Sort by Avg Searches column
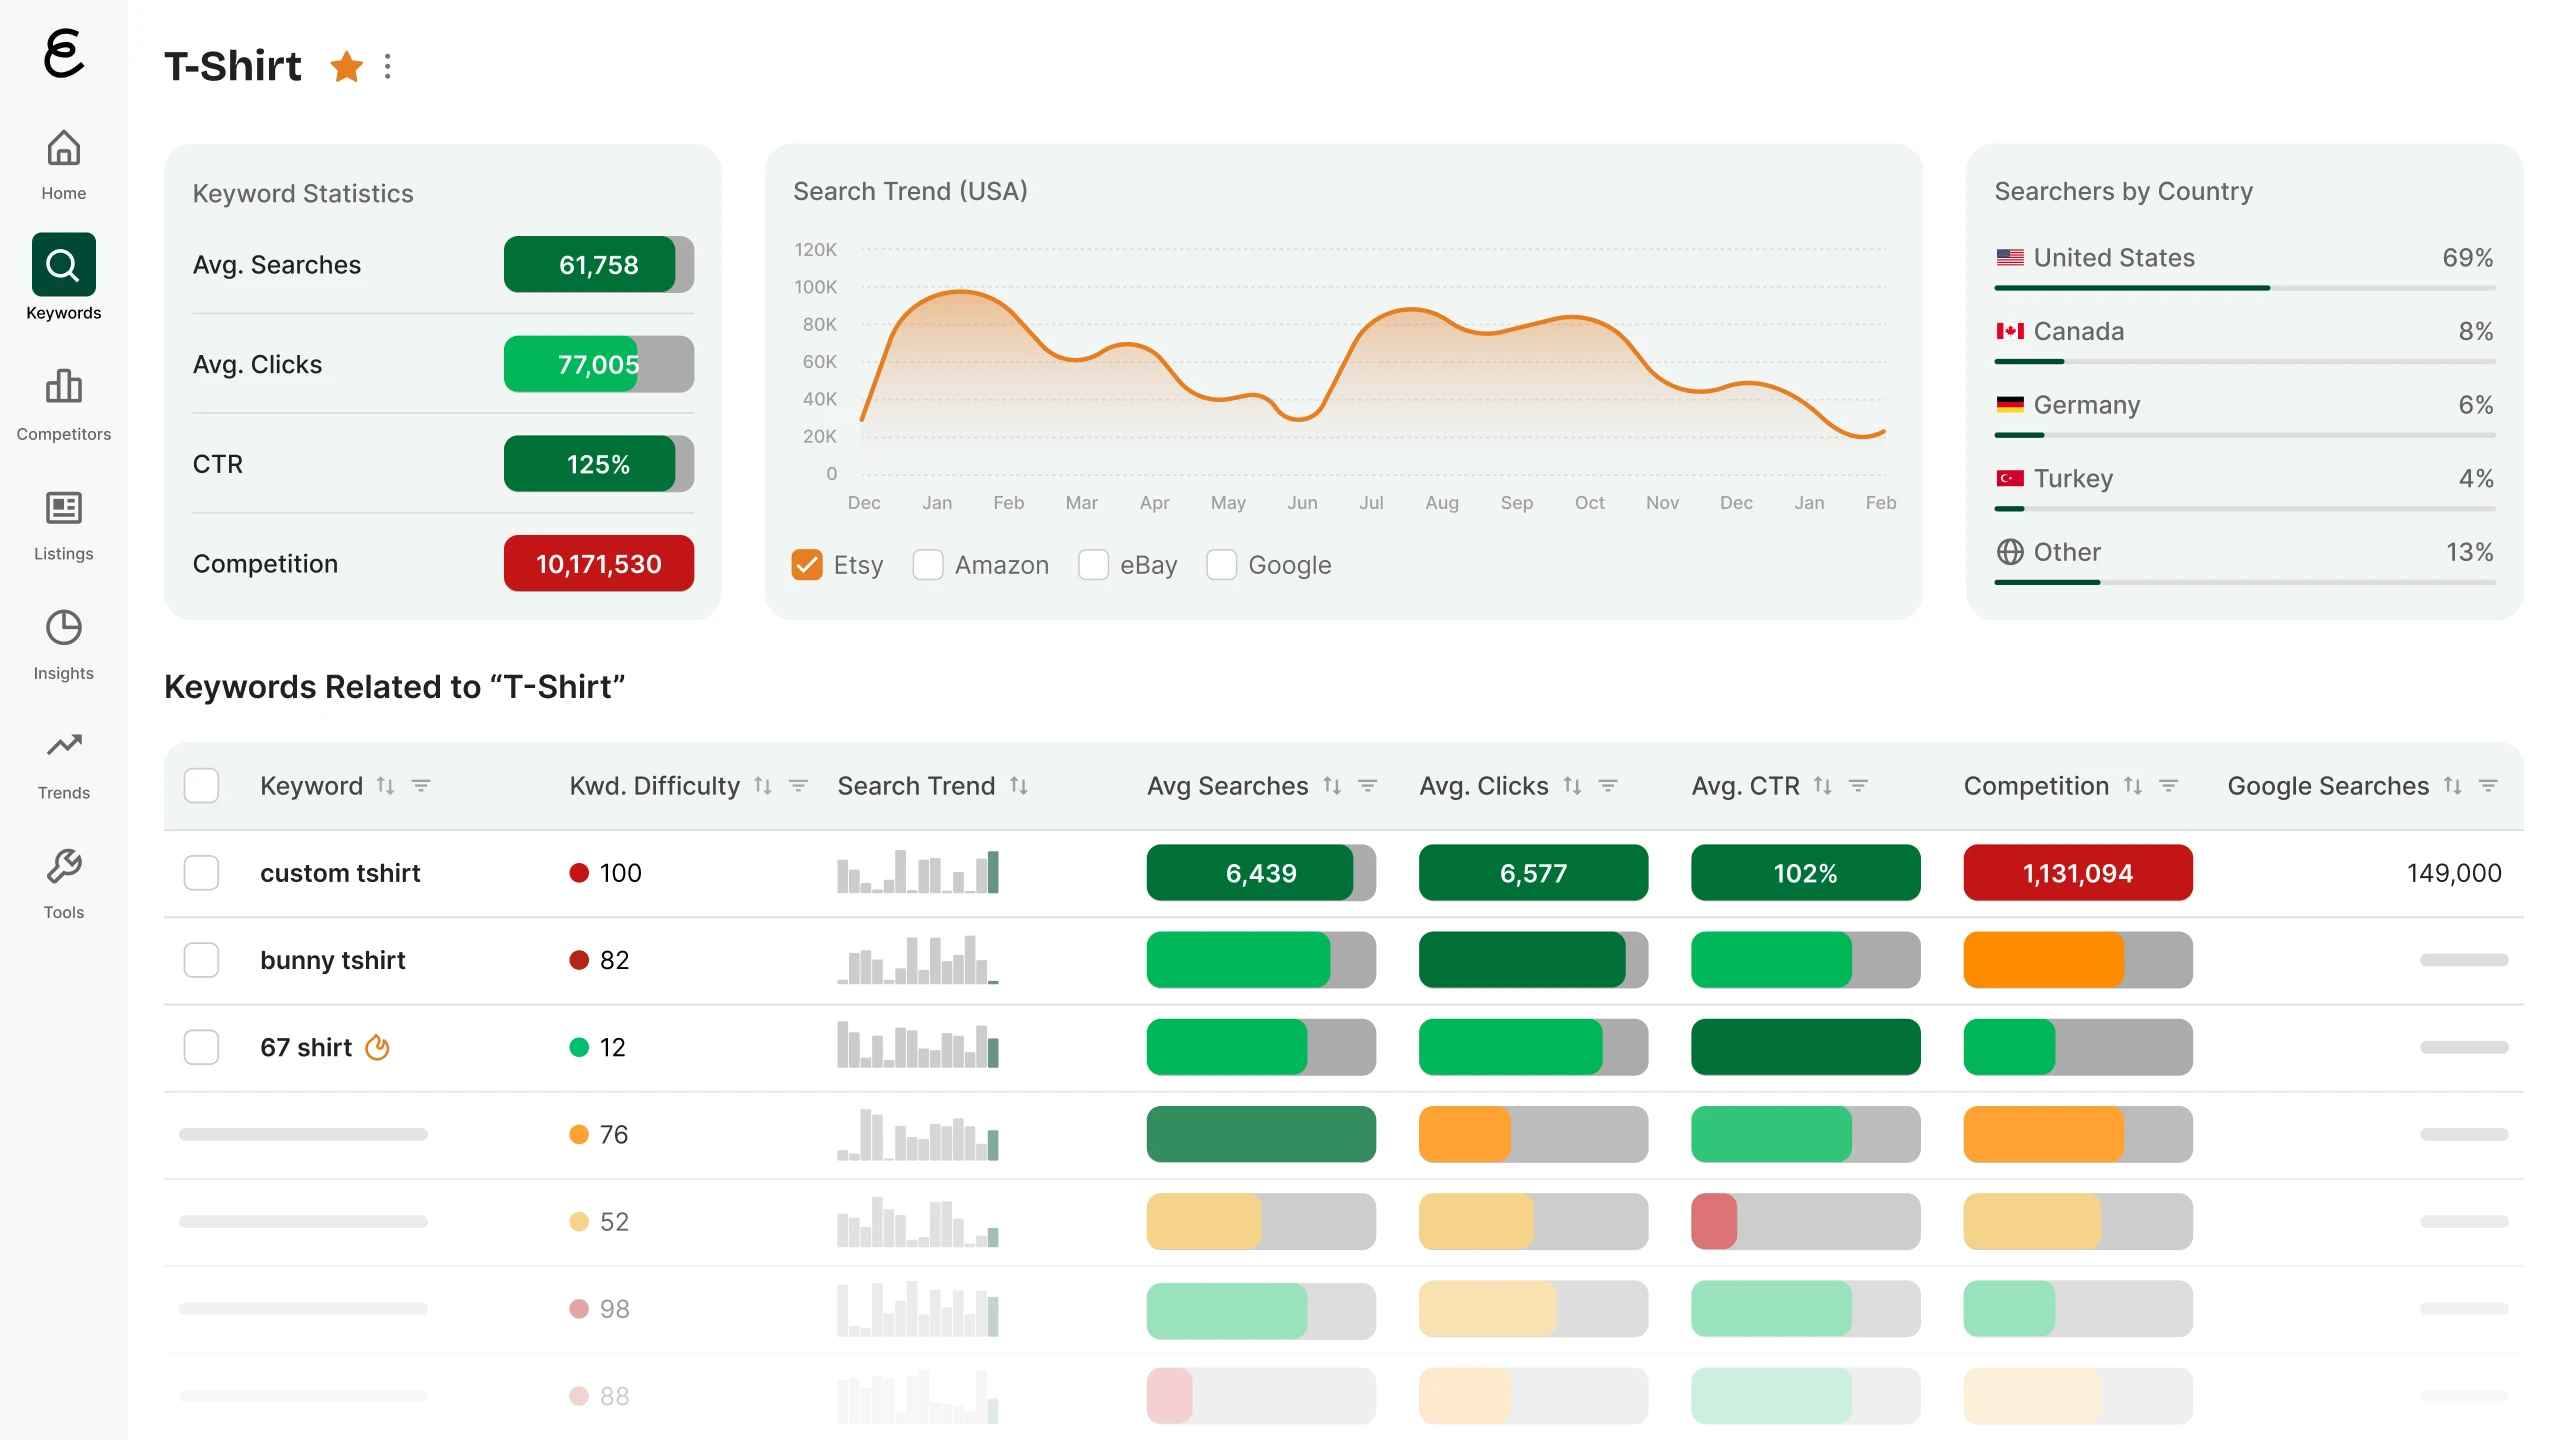The width and height of the screenshot is (2560, 1440). pyautogui.click(x=1332, y=786)
